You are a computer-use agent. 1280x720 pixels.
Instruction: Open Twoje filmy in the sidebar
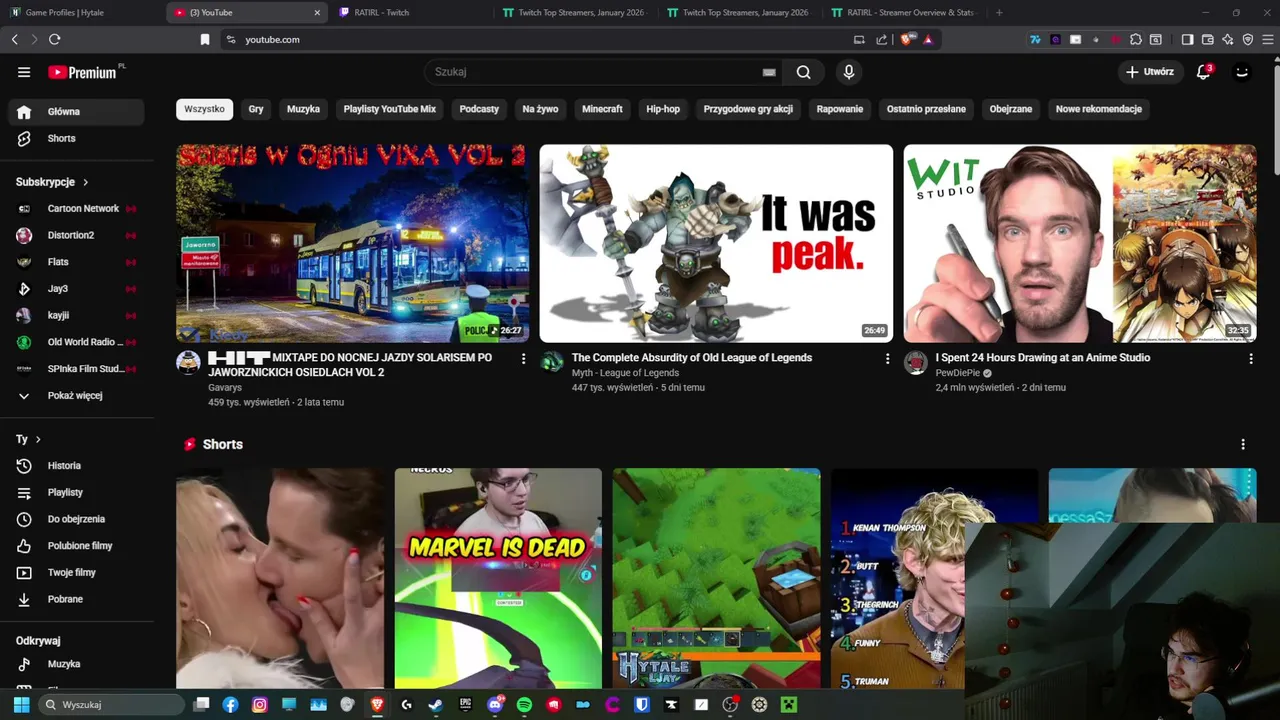pyautogui.click(x=77, y=572)
